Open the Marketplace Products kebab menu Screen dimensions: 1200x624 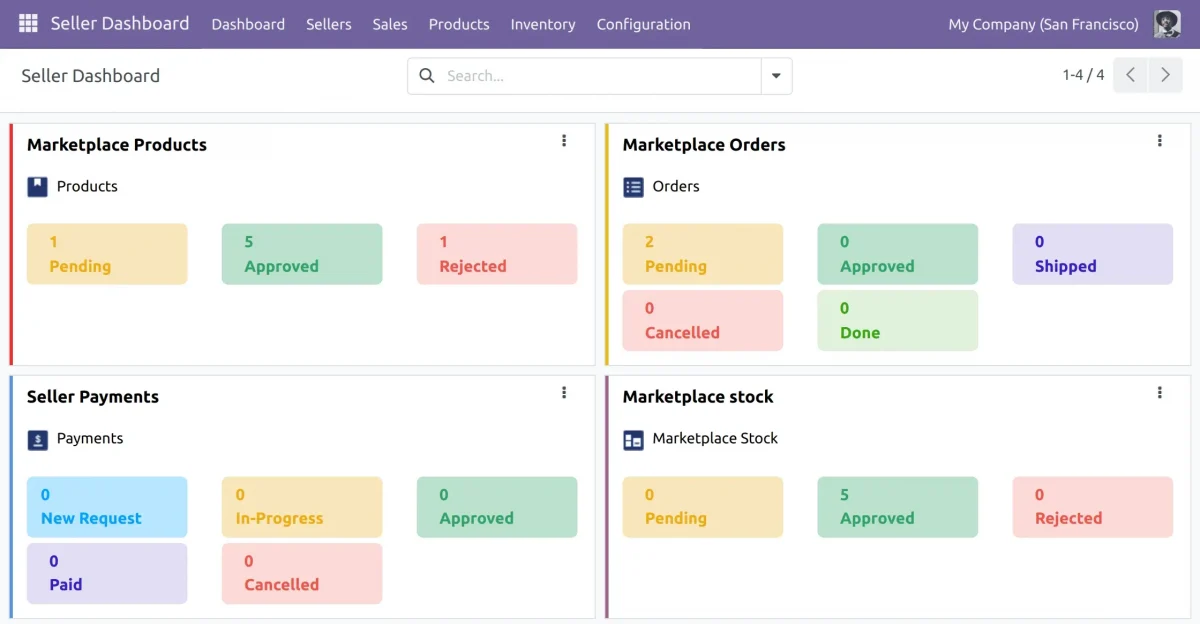click(x=564, y=140)
